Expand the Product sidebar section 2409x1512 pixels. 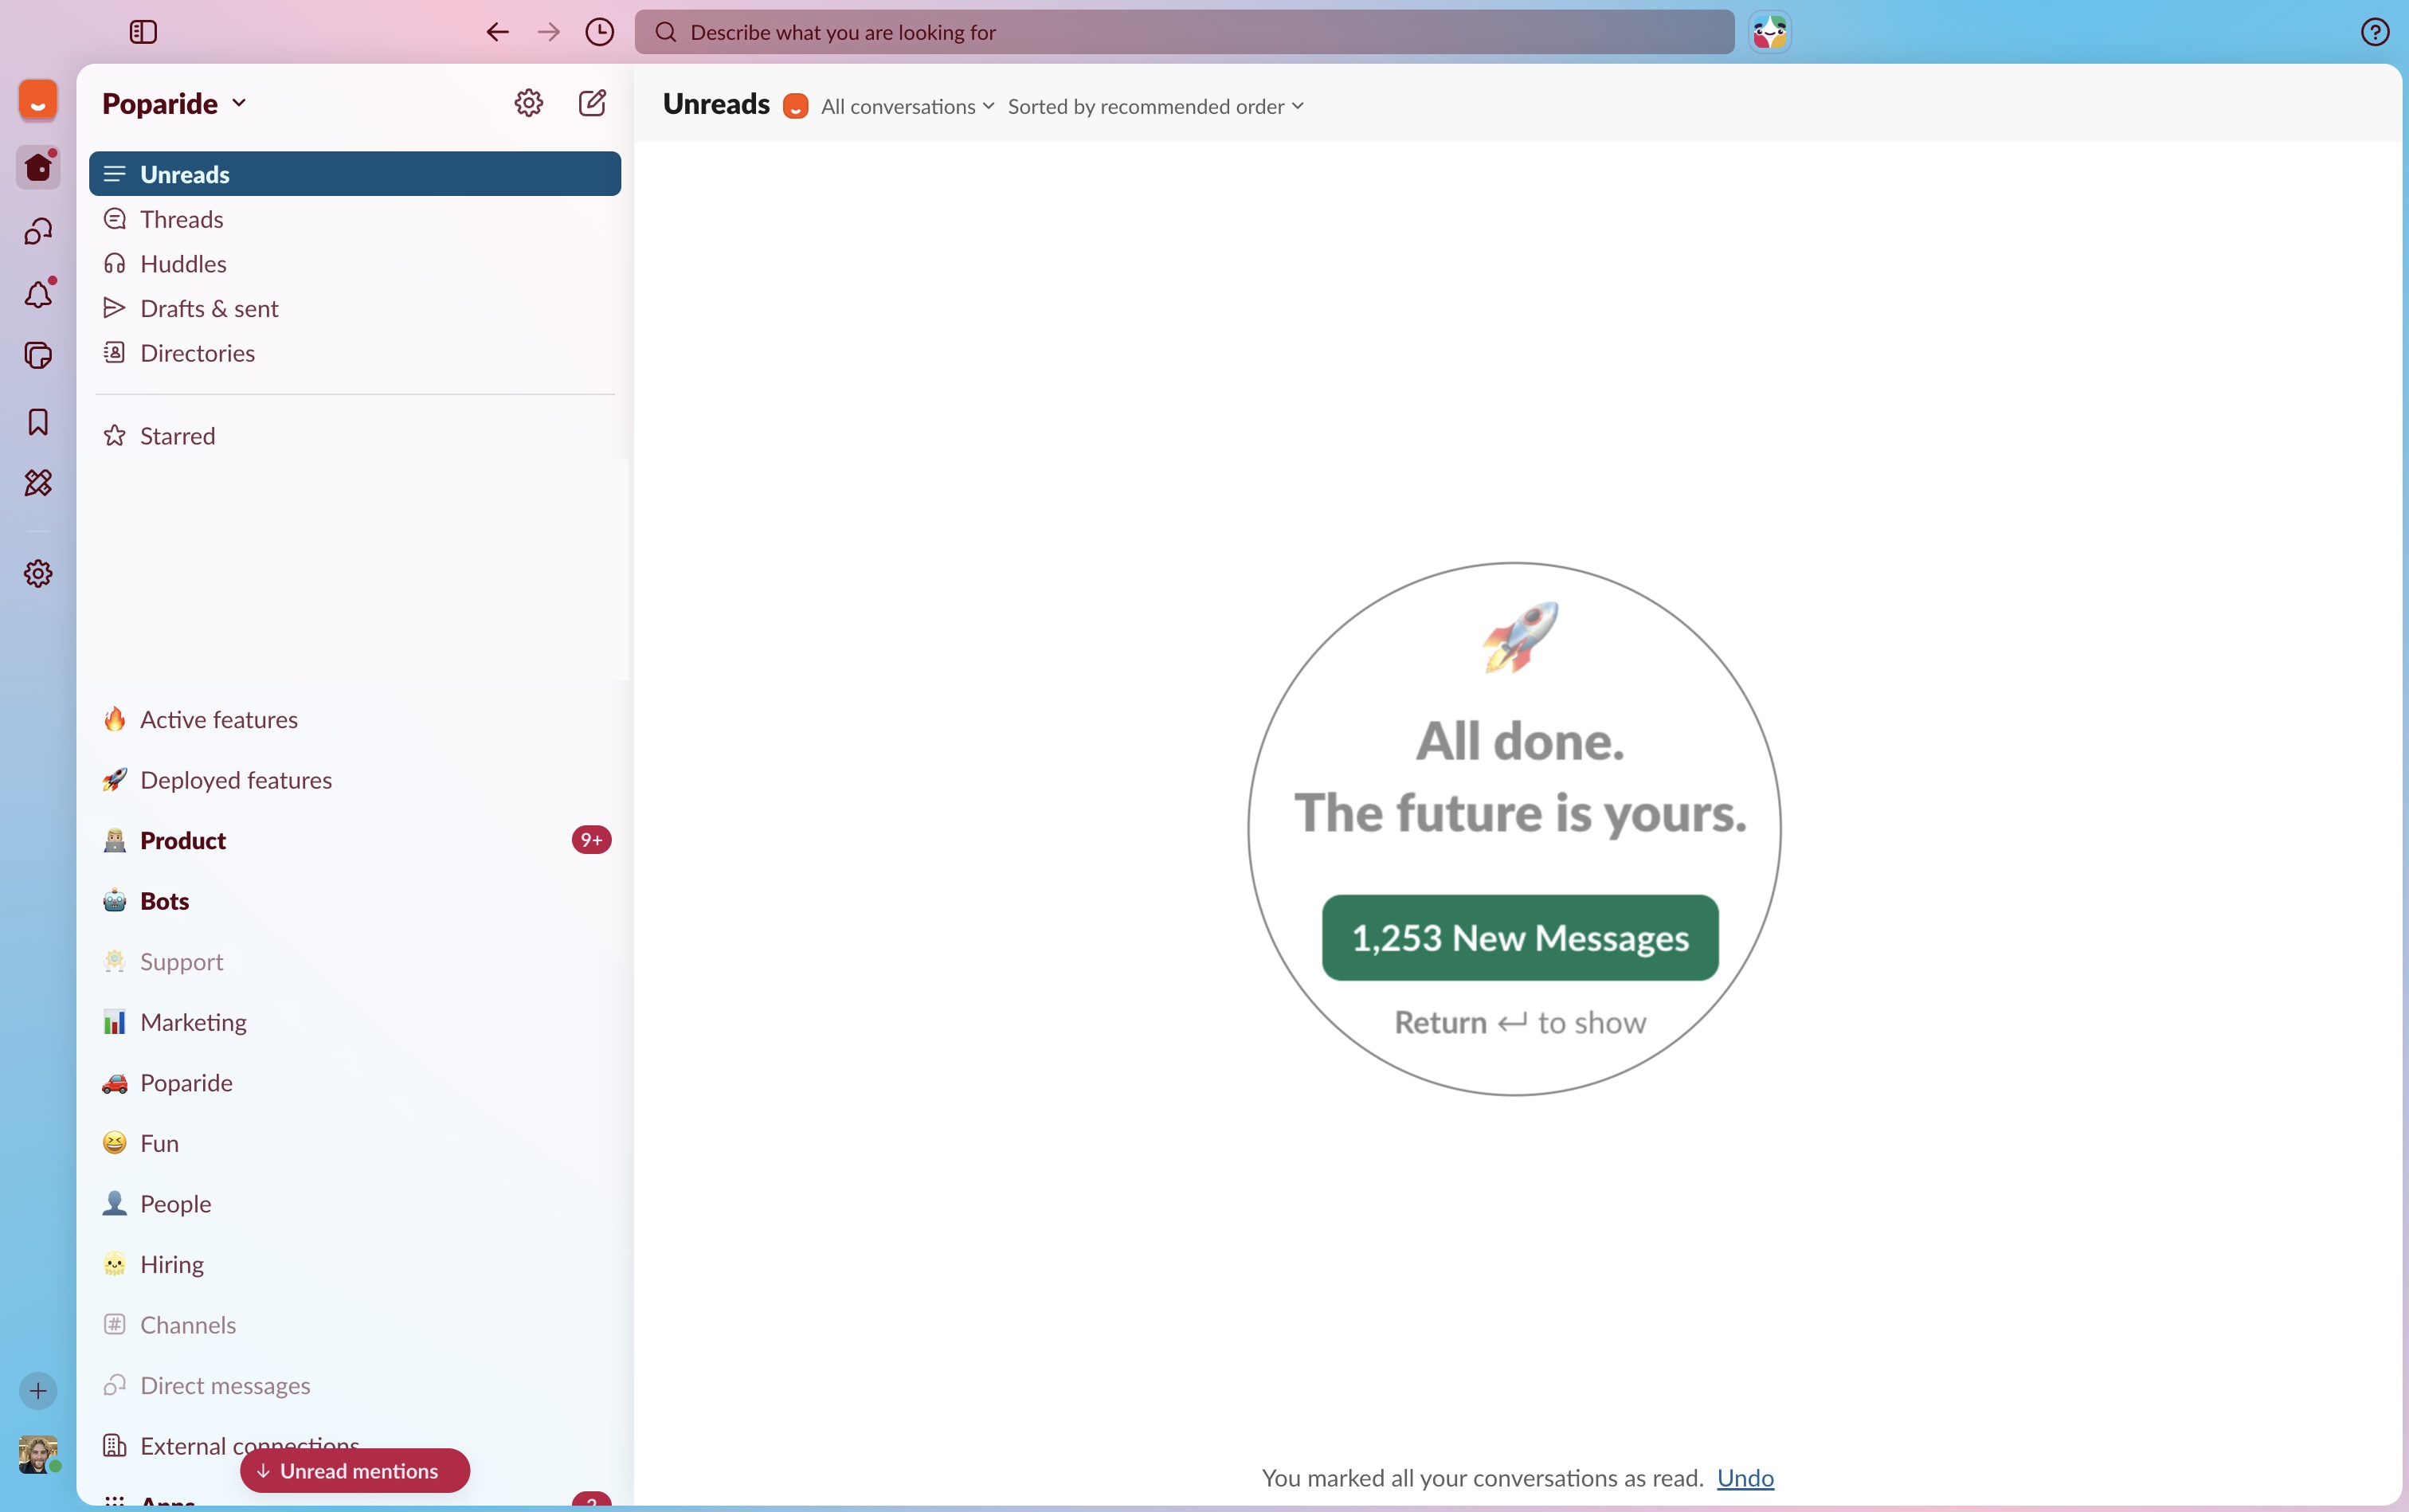[x=183, y=841]
